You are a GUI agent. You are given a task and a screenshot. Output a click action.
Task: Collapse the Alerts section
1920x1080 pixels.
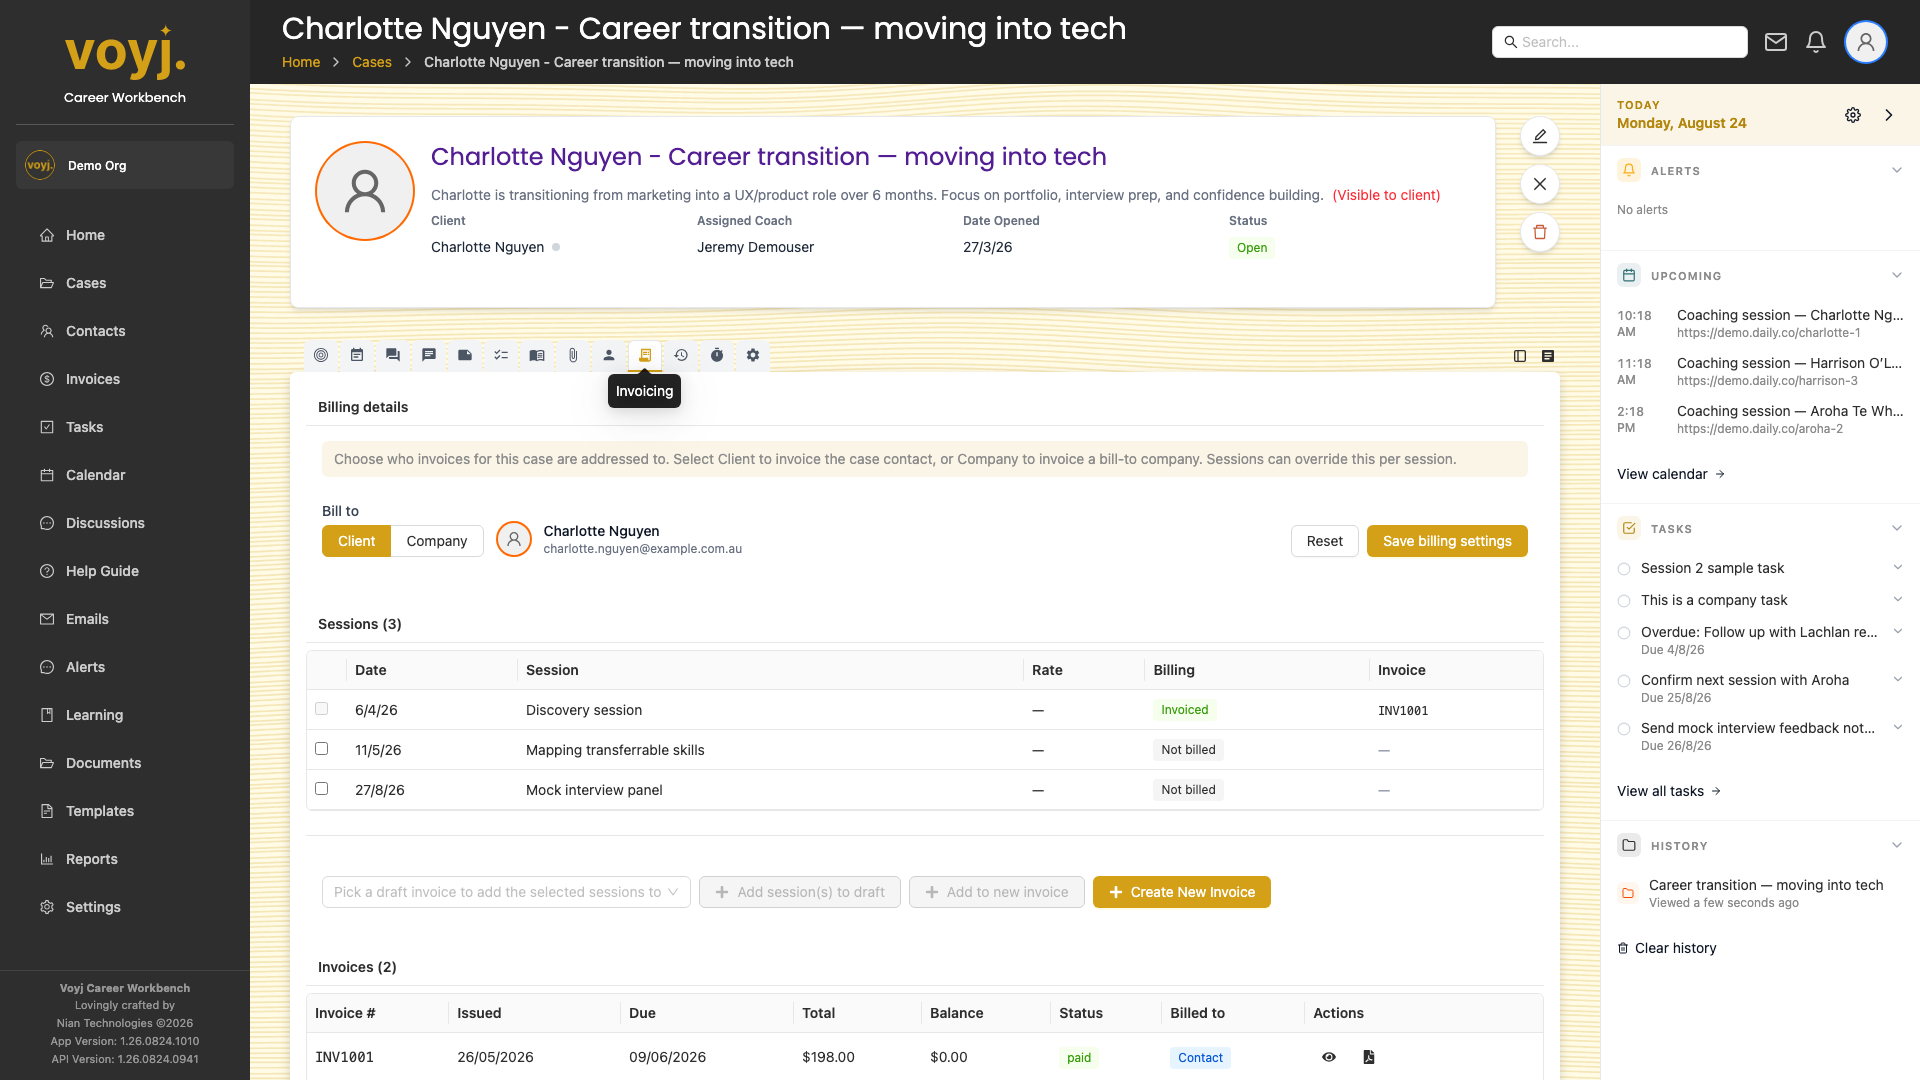(1897, 170)
